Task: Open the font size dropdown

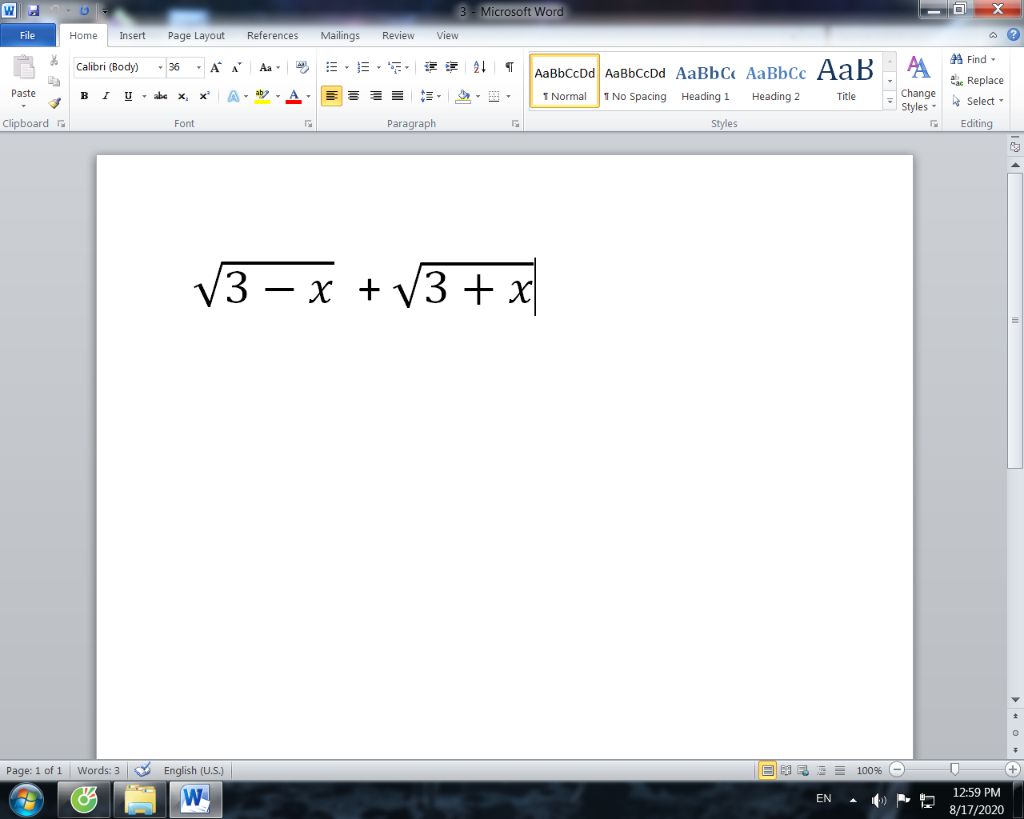Action: point(199,67)
